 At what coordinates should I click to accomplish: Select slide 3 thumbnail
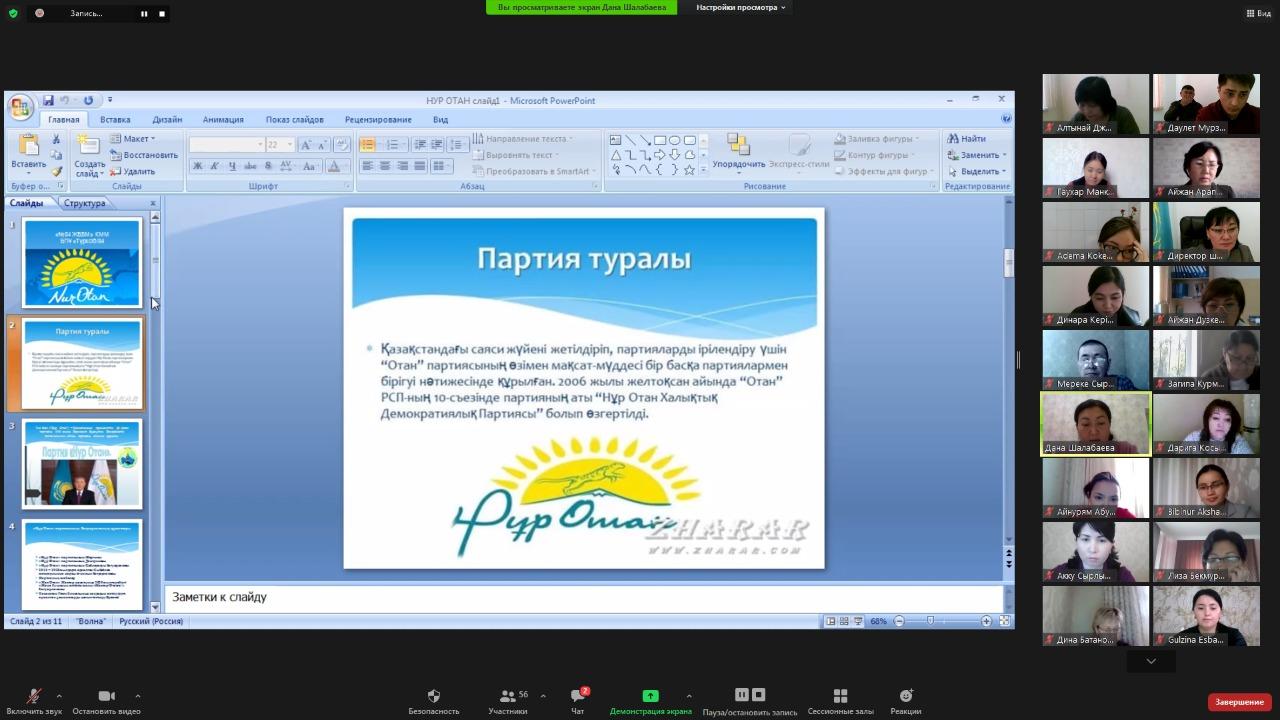point(82,463)
